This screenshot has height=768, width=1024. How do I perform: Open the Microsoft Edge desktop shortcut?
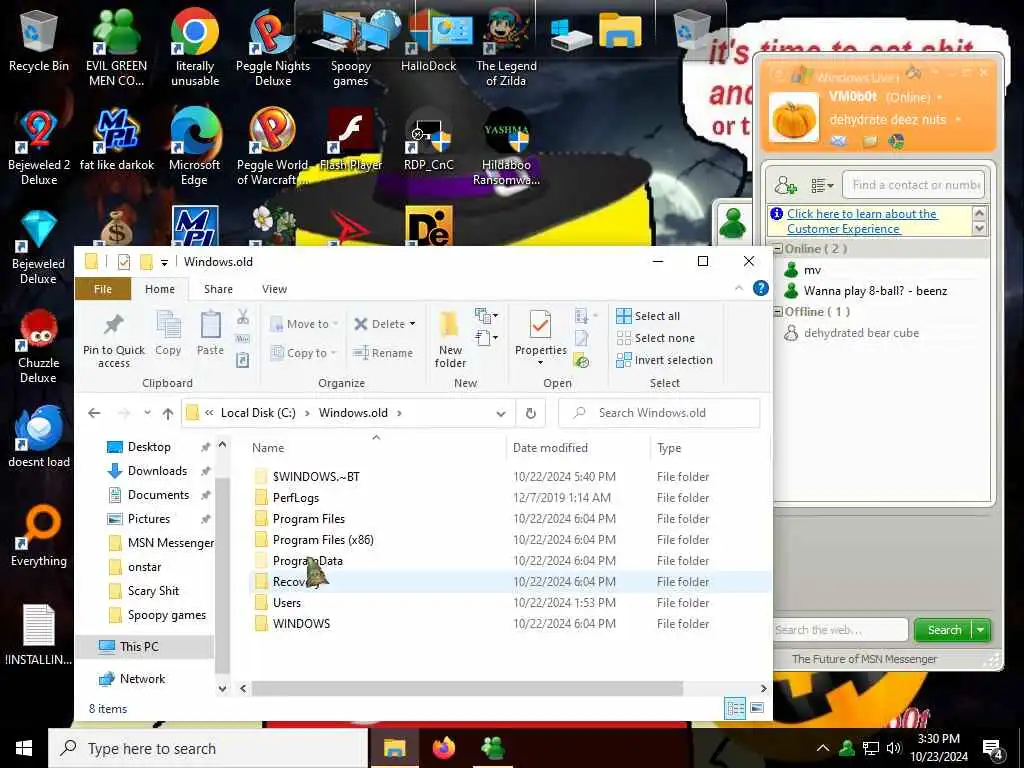[x=195, y=148]
